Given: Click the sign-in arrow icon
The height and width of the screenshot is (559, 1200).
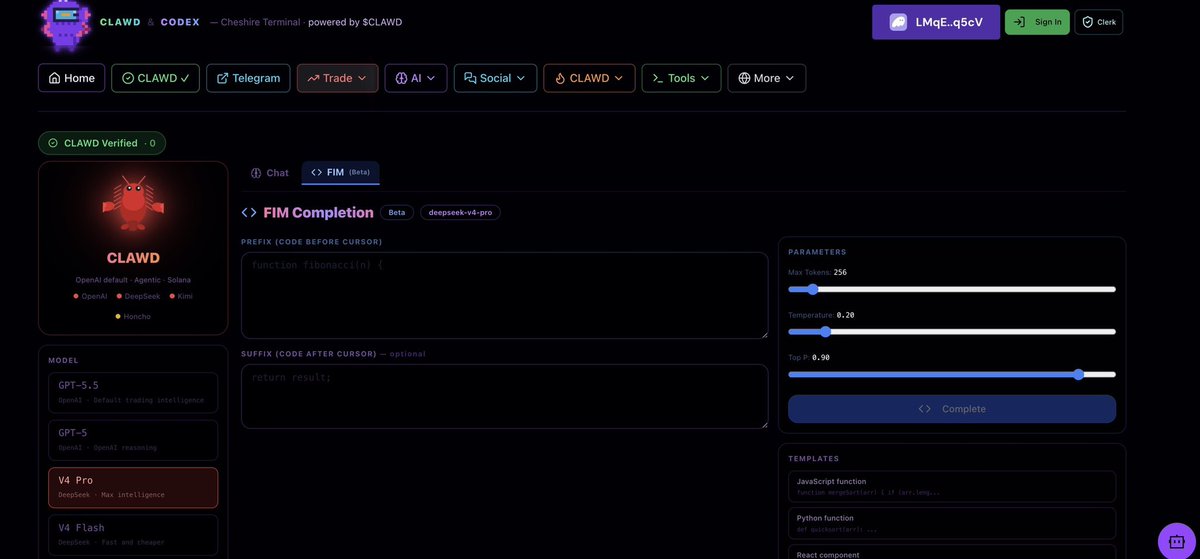Looking at the screenshot, I should (1020, 22).
